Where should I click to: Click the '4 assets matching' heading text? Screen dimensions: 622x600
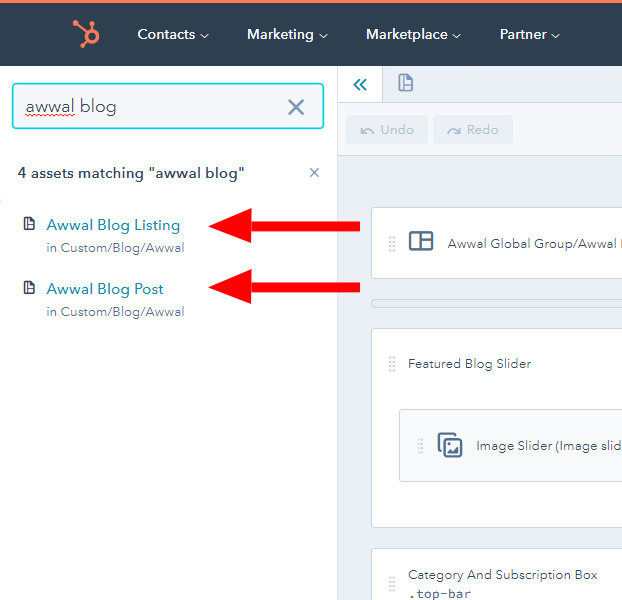131,173
